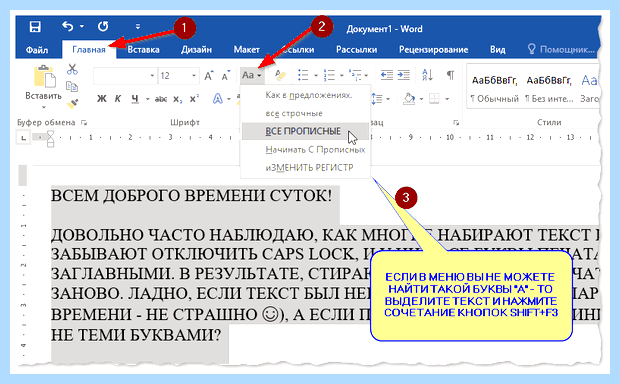Choose ВСЕ ПРОПИСНЫЕ case option
Image resolution: width=620 pixels, height=384 pixels.
click(306, 131)
